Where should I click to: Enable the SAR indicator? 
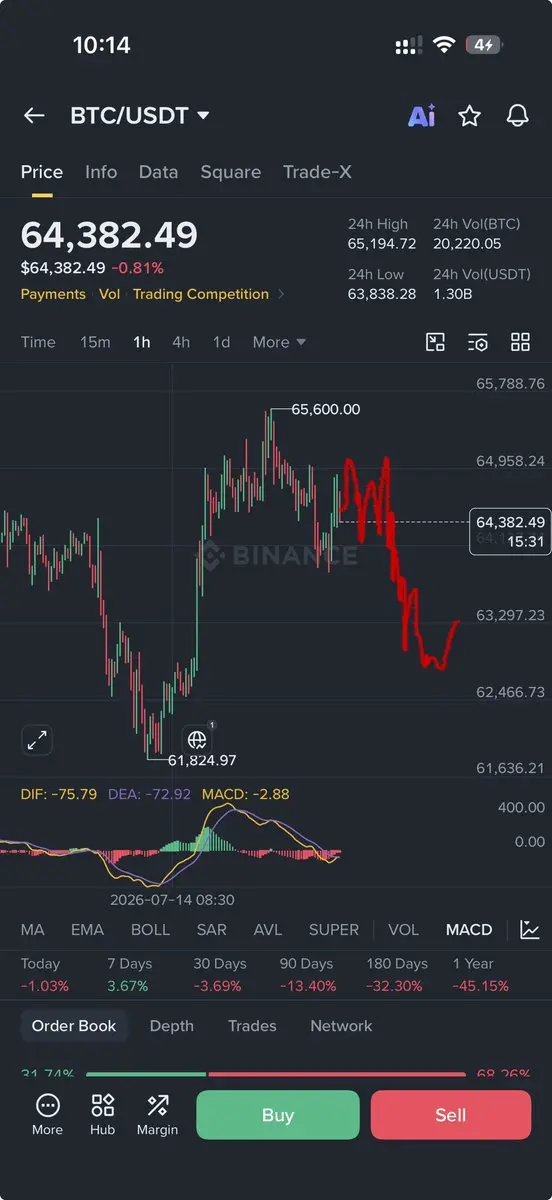click(211, 930)
